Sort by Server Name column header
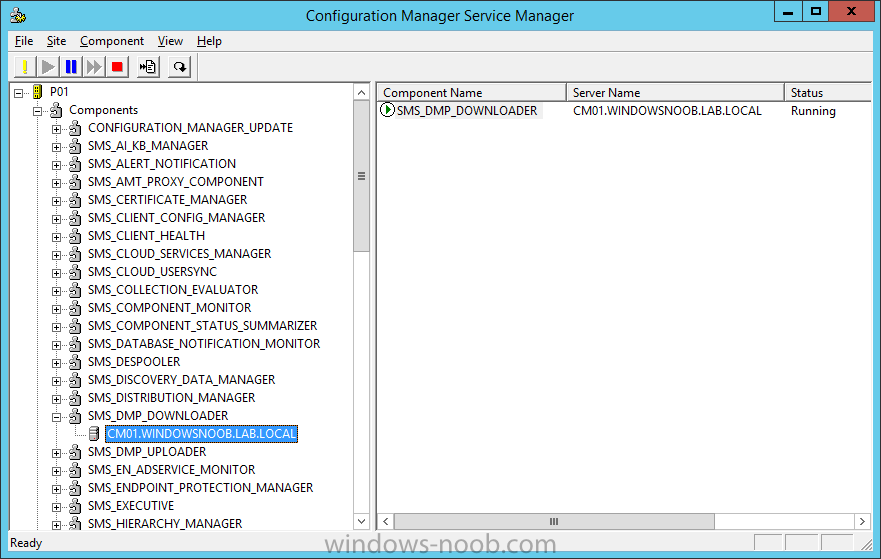This screenshot has height=559, width=881. [675, 93]
